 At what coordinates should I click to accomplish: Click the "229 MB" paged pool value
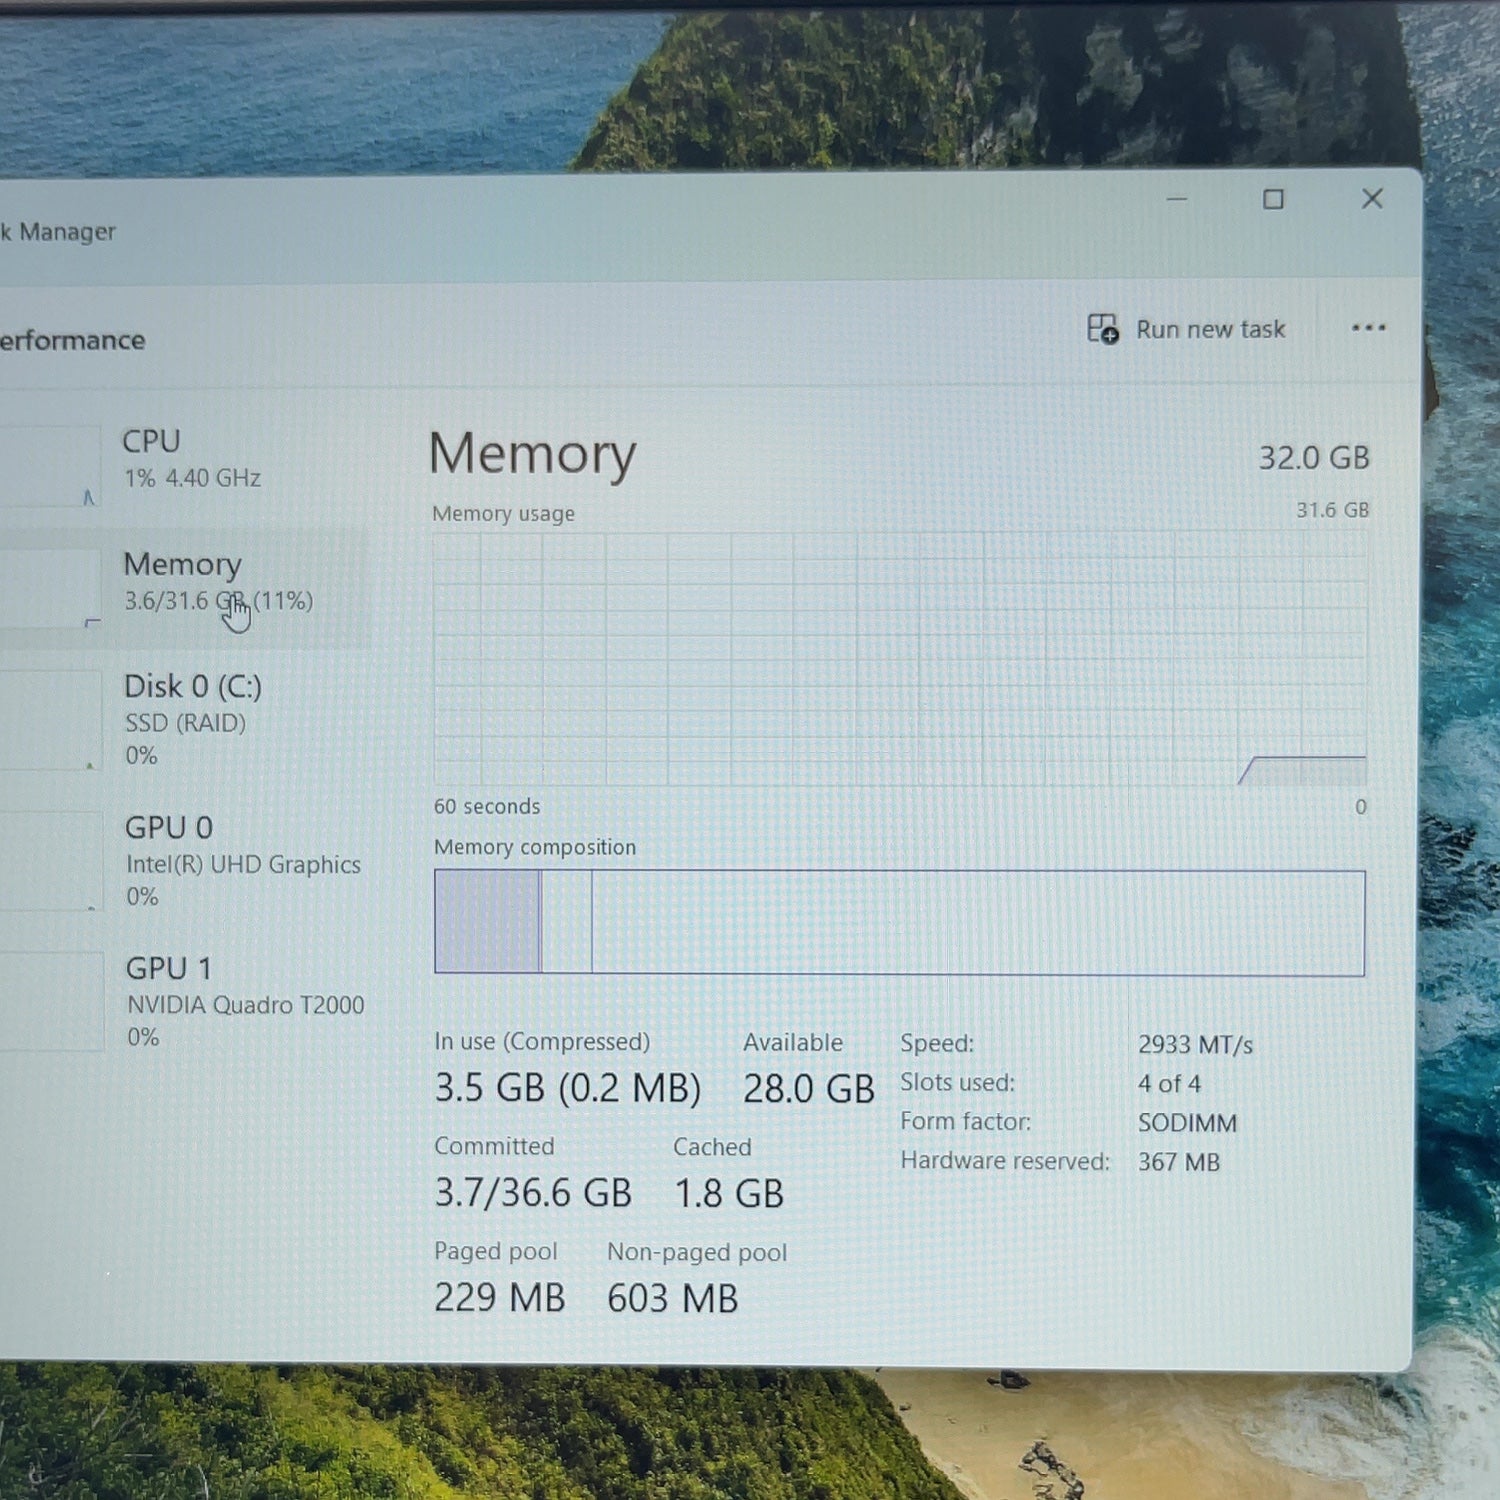(500, 1298)
